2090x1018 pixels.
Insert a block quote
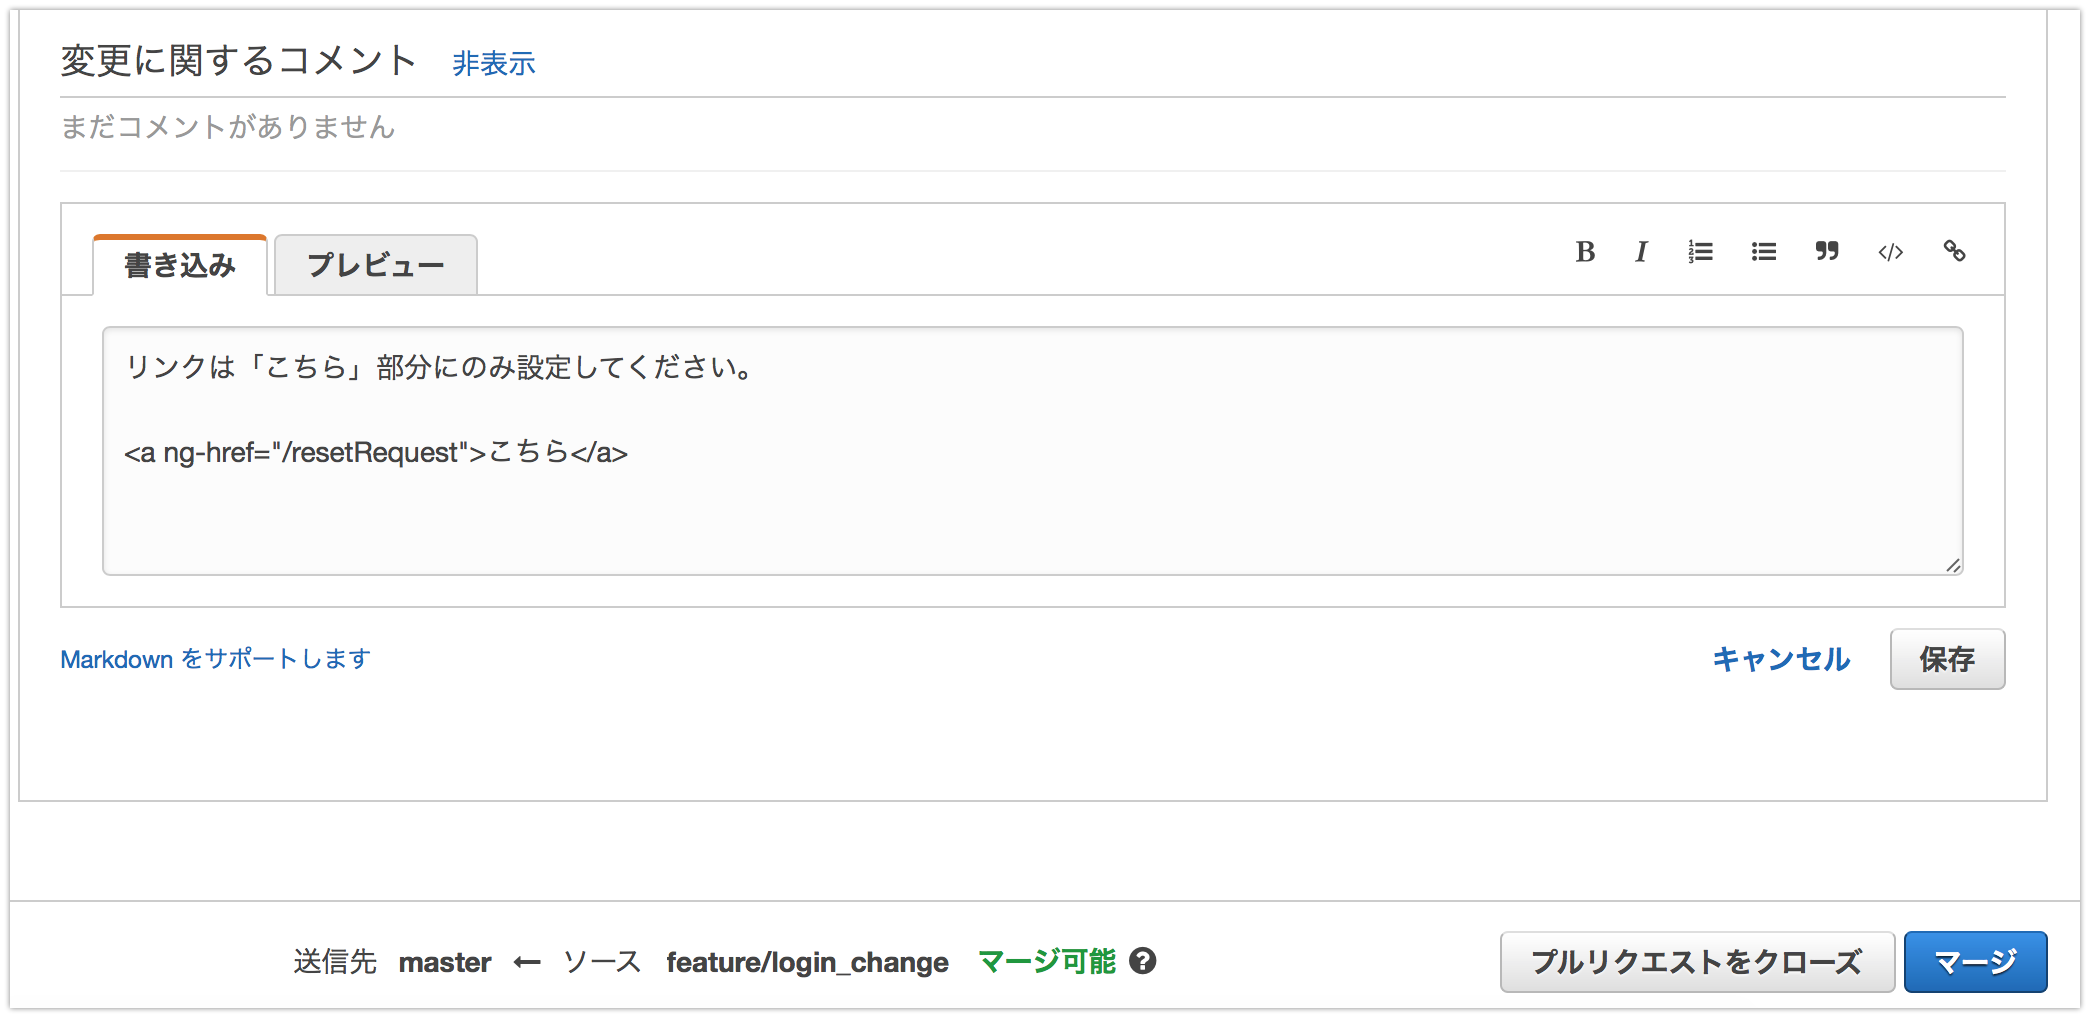pos(1827,251)
